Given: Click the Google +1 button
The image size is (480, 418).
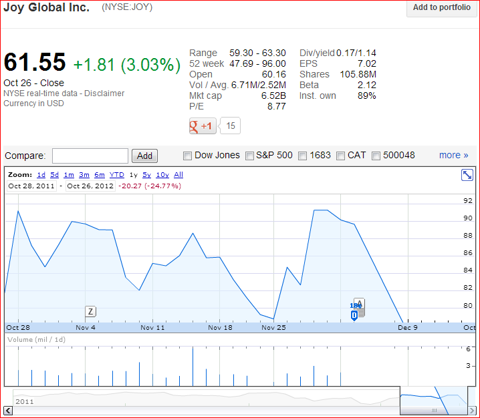Looking at the screenshot, I should tap(203, 126).
